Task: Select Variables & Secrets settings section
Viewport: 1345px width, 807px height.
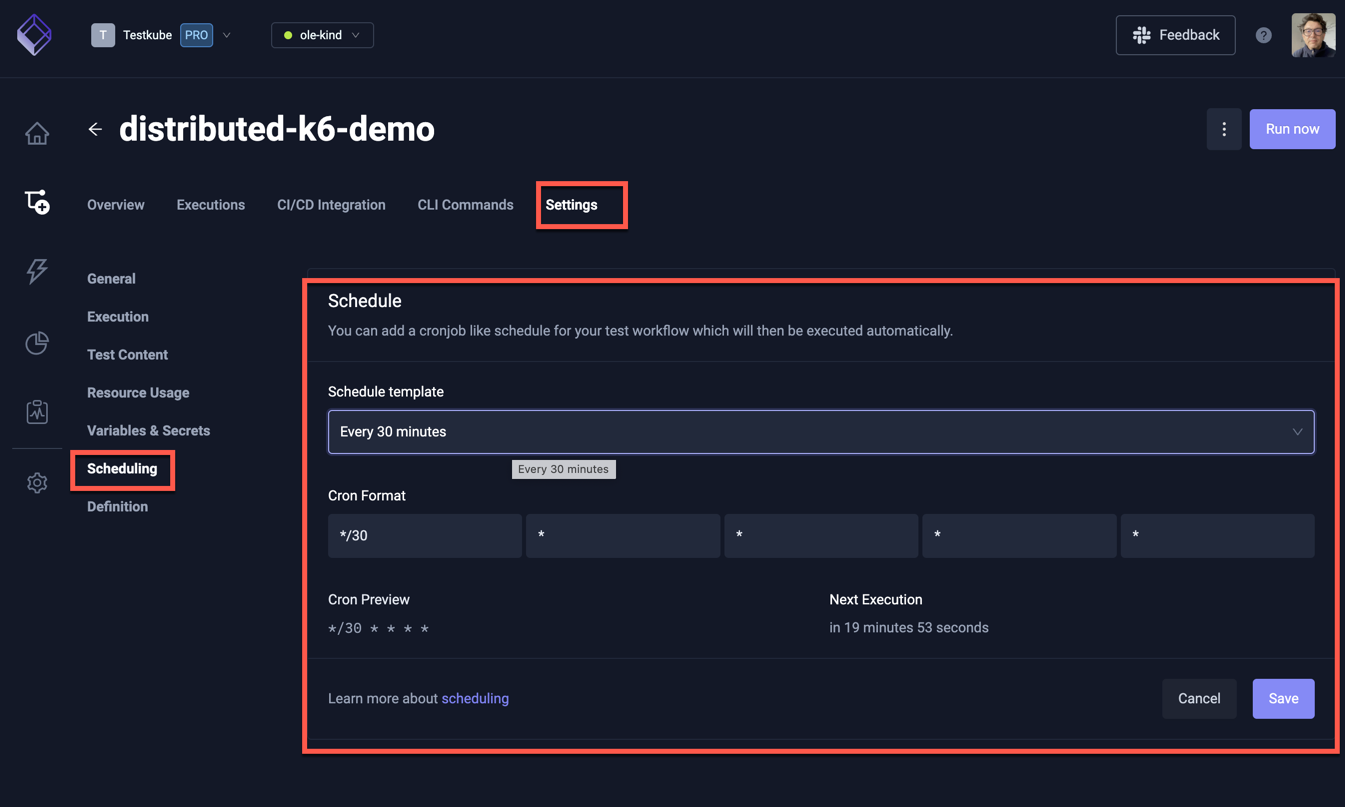Action: point(148,431)
